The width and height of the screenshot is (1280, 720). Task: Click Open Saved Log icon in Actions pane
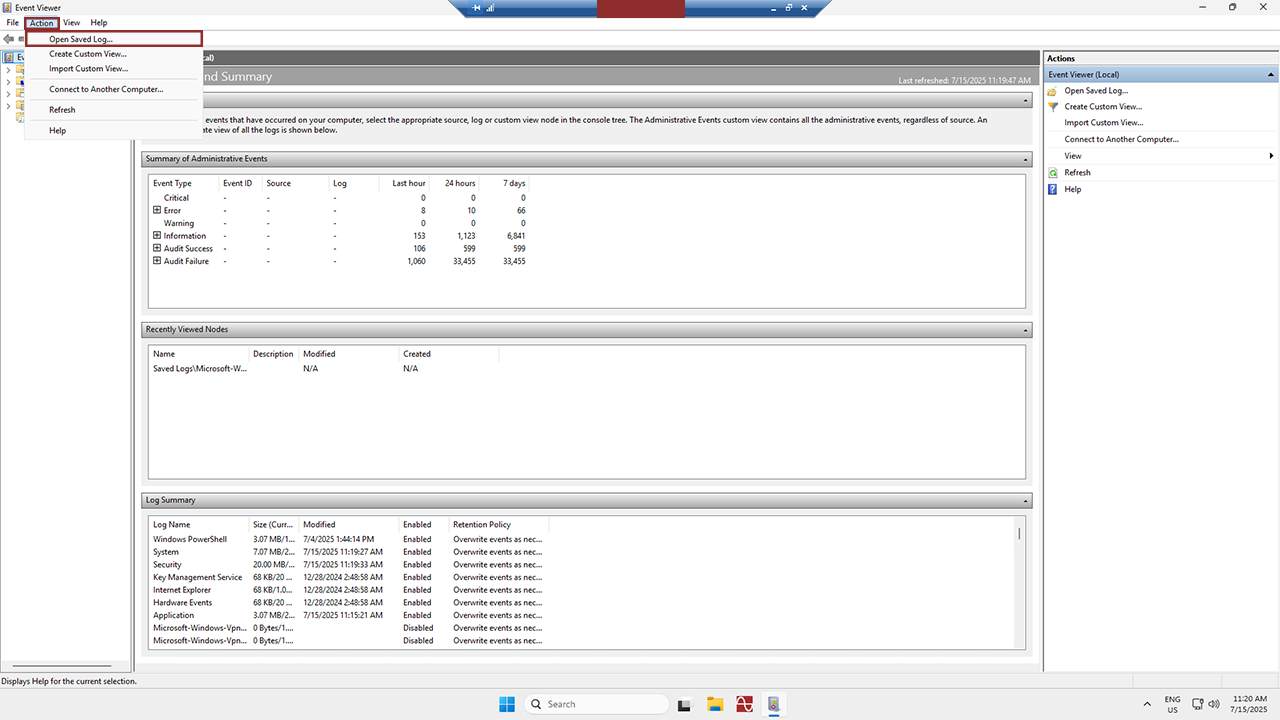coord(1053,90)
